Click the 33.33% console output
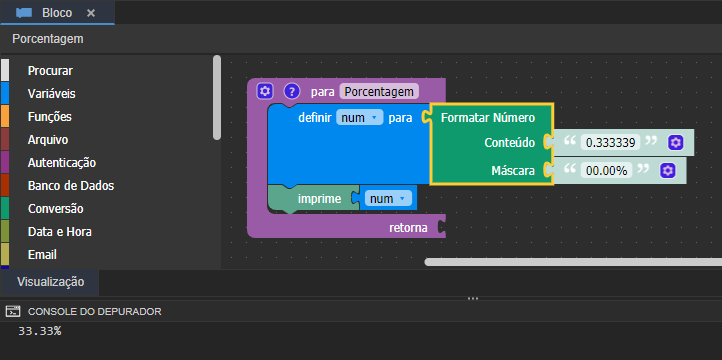722x360 pixels. click(x=40, y=331)
